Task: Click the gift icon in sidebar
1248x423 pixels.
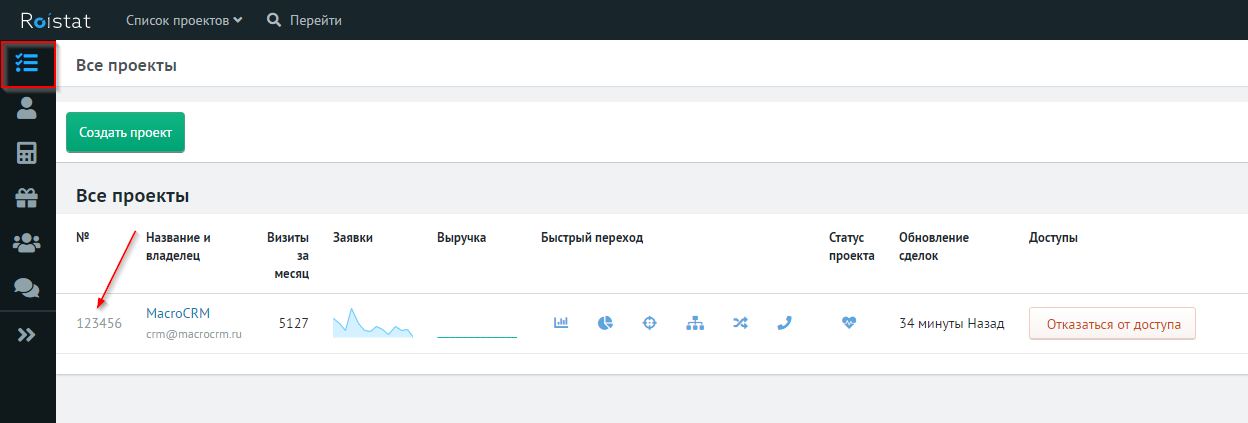Action: [27, 199]
